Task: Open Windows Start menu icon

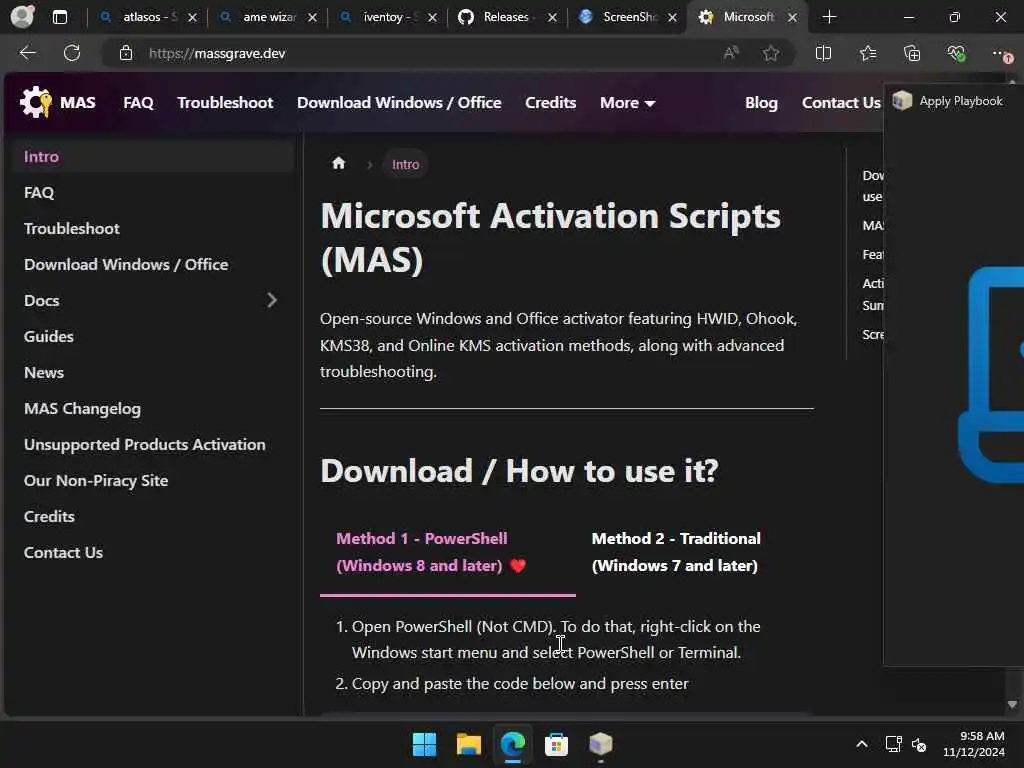Action: tap(424, 744)
